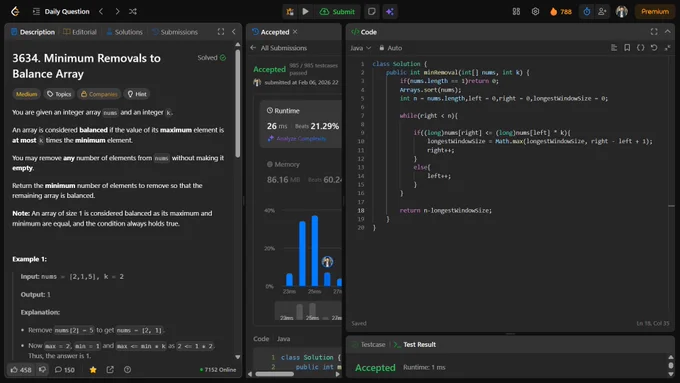The height and width of the screenshot is (383, 680).
Task: Click the debug icon beside Run
Action: click(x=290, y=12)
